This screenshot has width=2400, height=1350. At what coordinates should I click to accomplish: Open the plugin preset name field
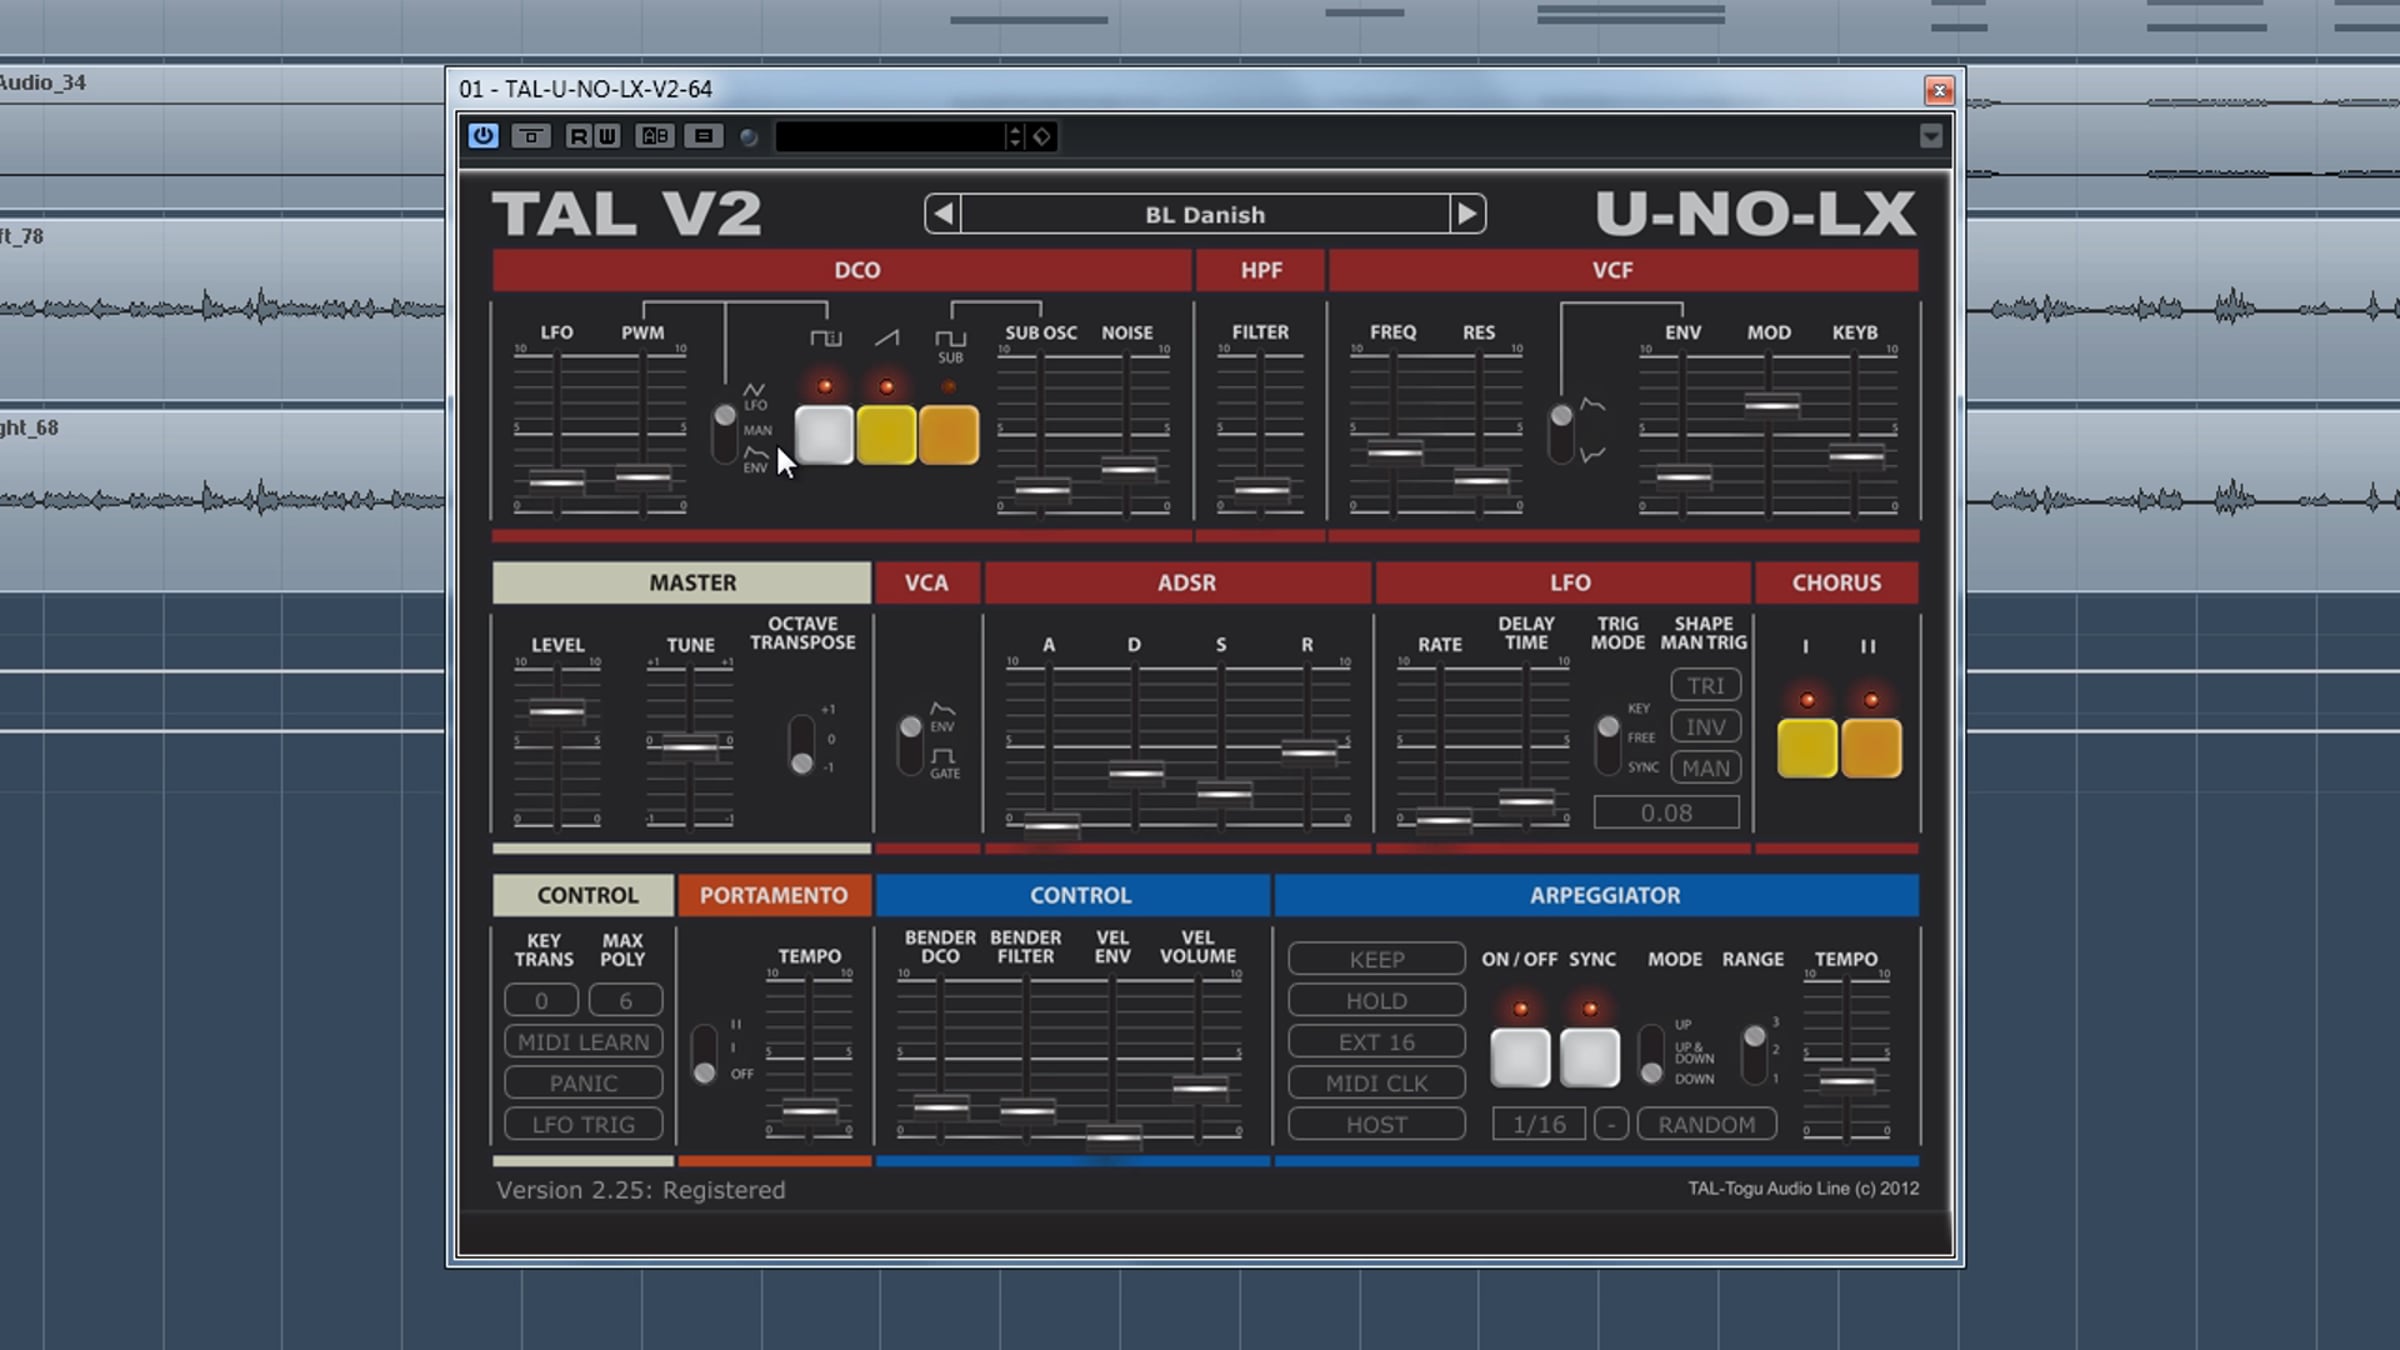(890, 136)
